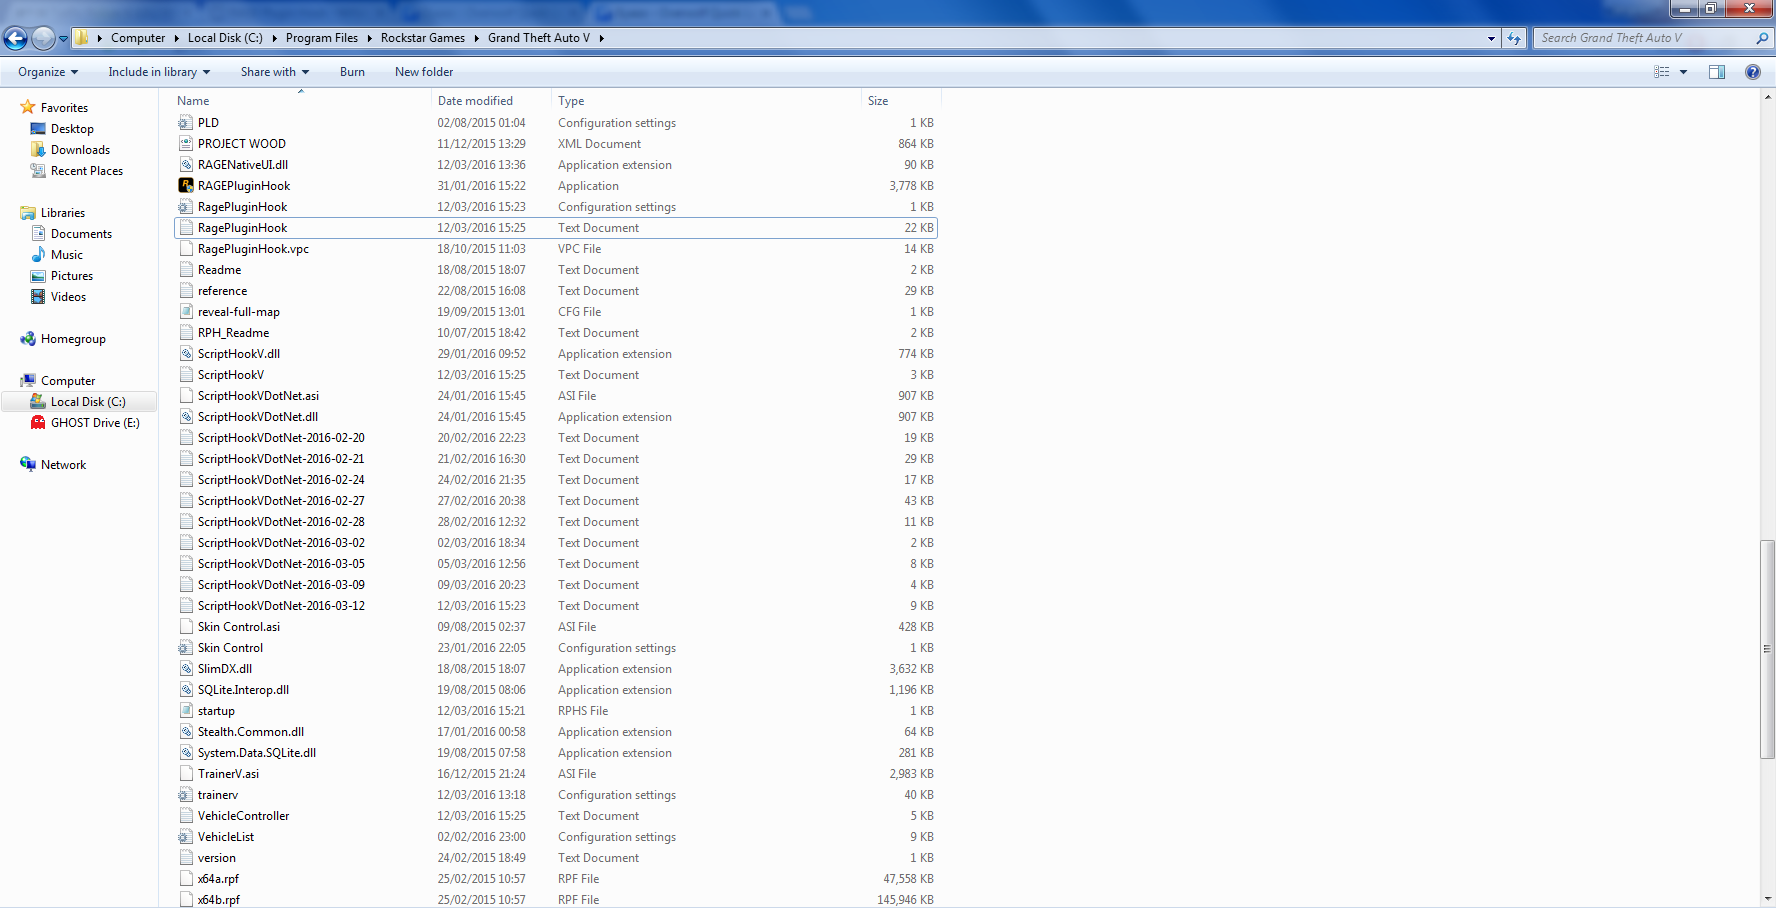Click the ScriptHookV.dll file icon
Screen dimensions: 1776x908
coord(186,354)
